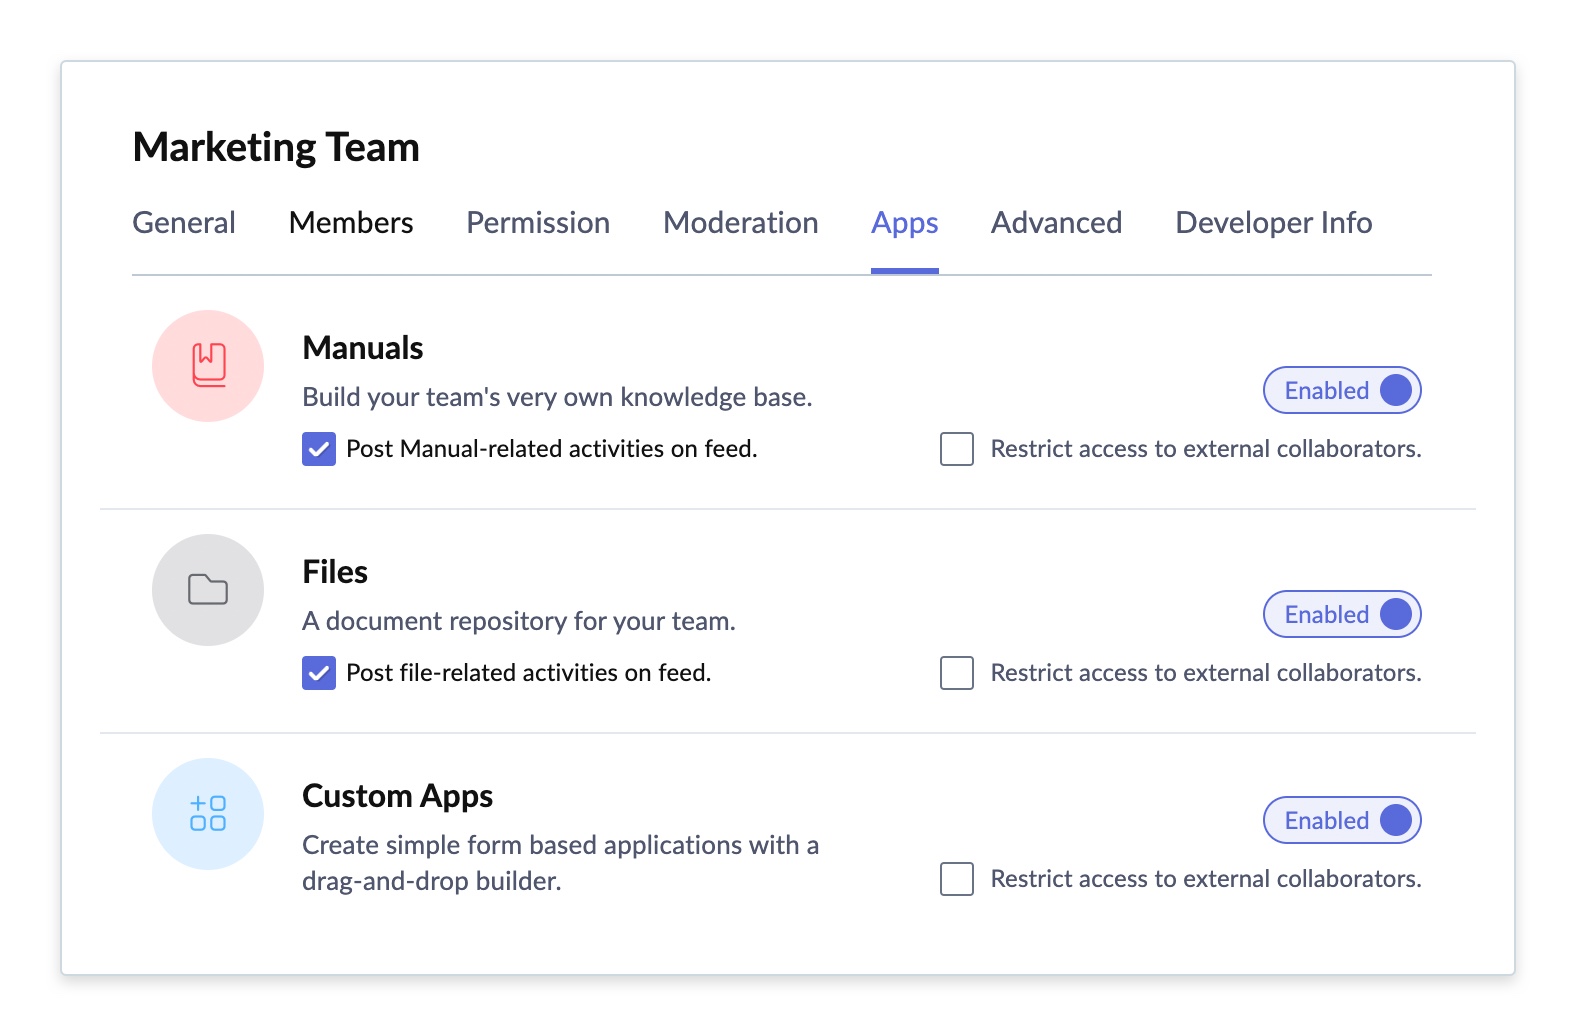Disable the Files app toggle
This screenshot has height=1036, width=1576.
pos(1342,614)
